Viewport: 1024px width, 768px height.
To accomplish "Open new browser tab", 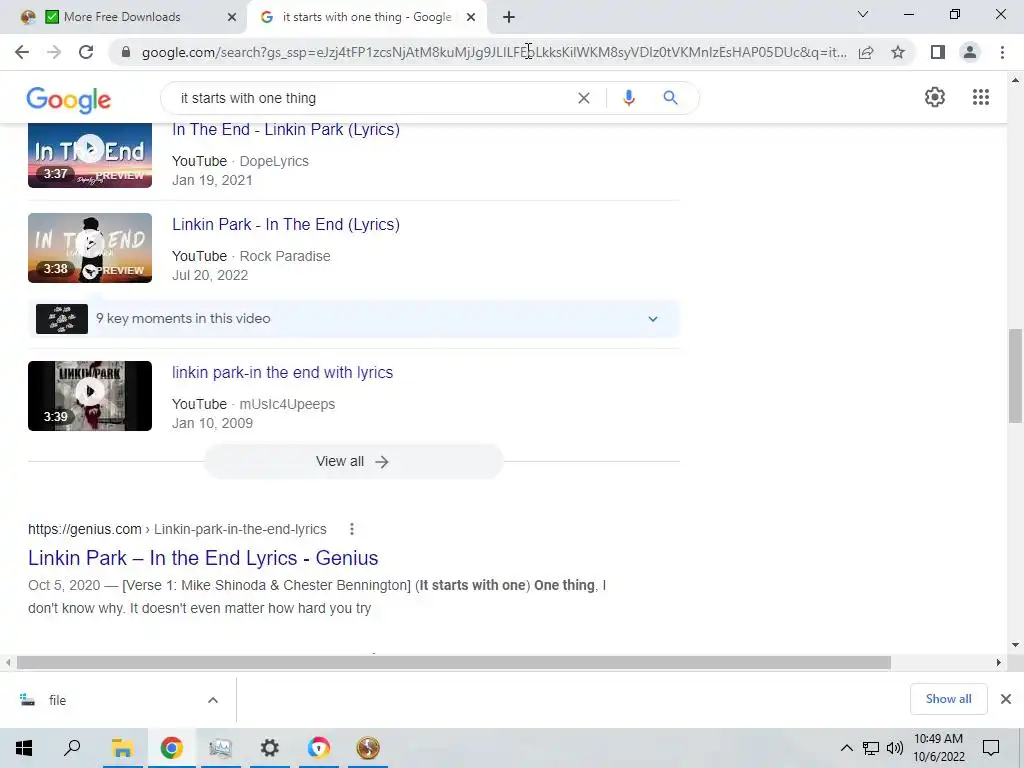I will pyautogui.click(x=509, y=17).
